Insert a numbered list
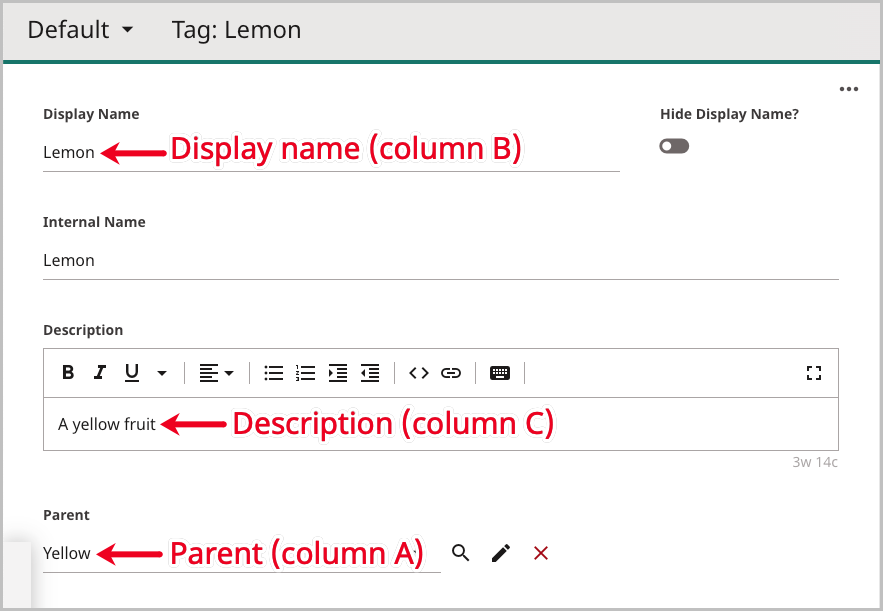This screenshot has height=611, width=883. [306, 373]
